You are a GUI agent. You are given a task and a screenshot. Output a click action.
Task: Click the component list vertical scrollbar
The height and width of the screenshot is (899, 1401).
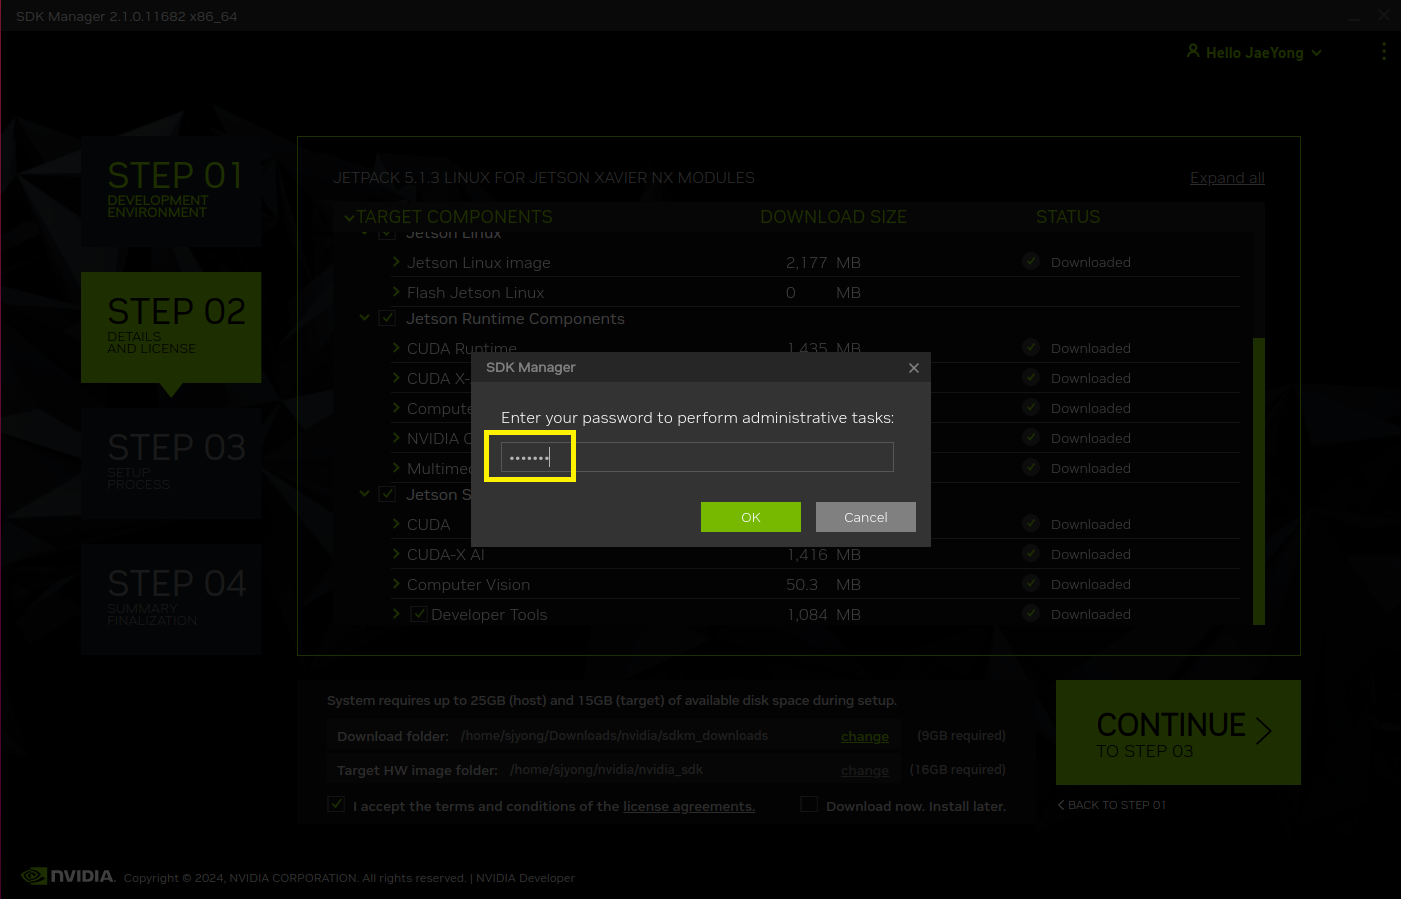click(x=1259, y=481)
